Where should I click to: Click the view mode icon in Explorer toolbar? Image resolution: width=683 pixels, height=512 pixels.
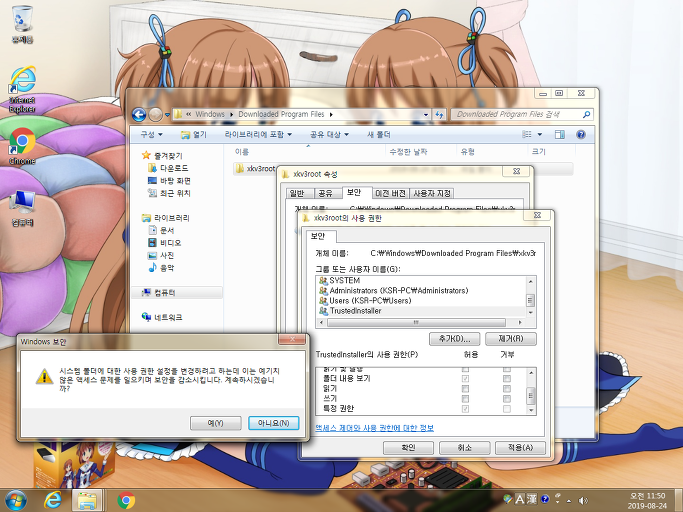(x=527, y=135)
